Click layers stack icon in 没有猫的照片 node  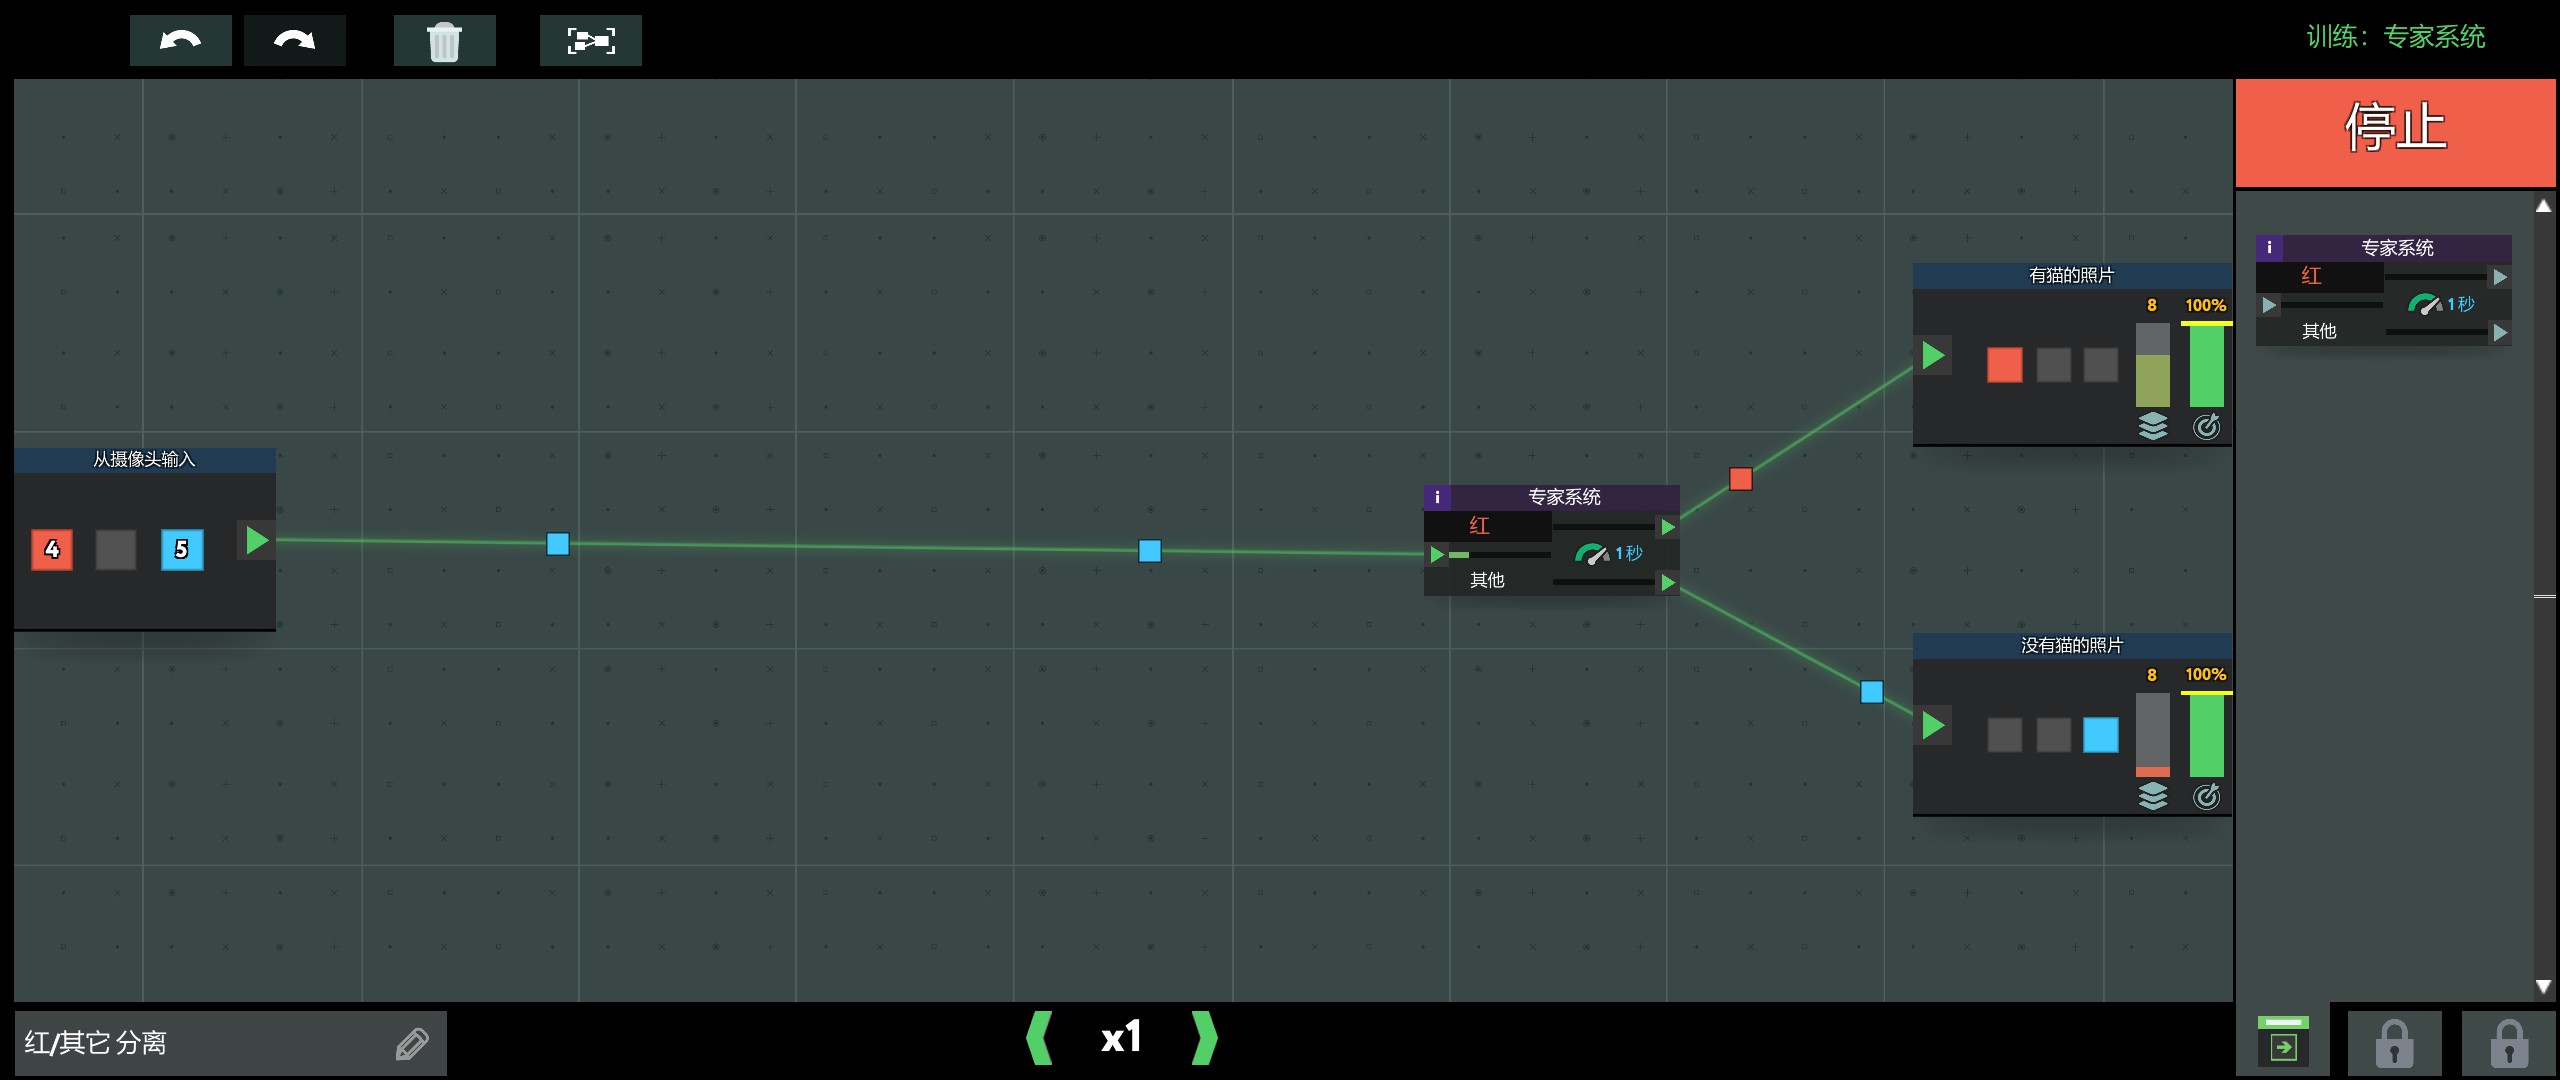click(2153, 796)
